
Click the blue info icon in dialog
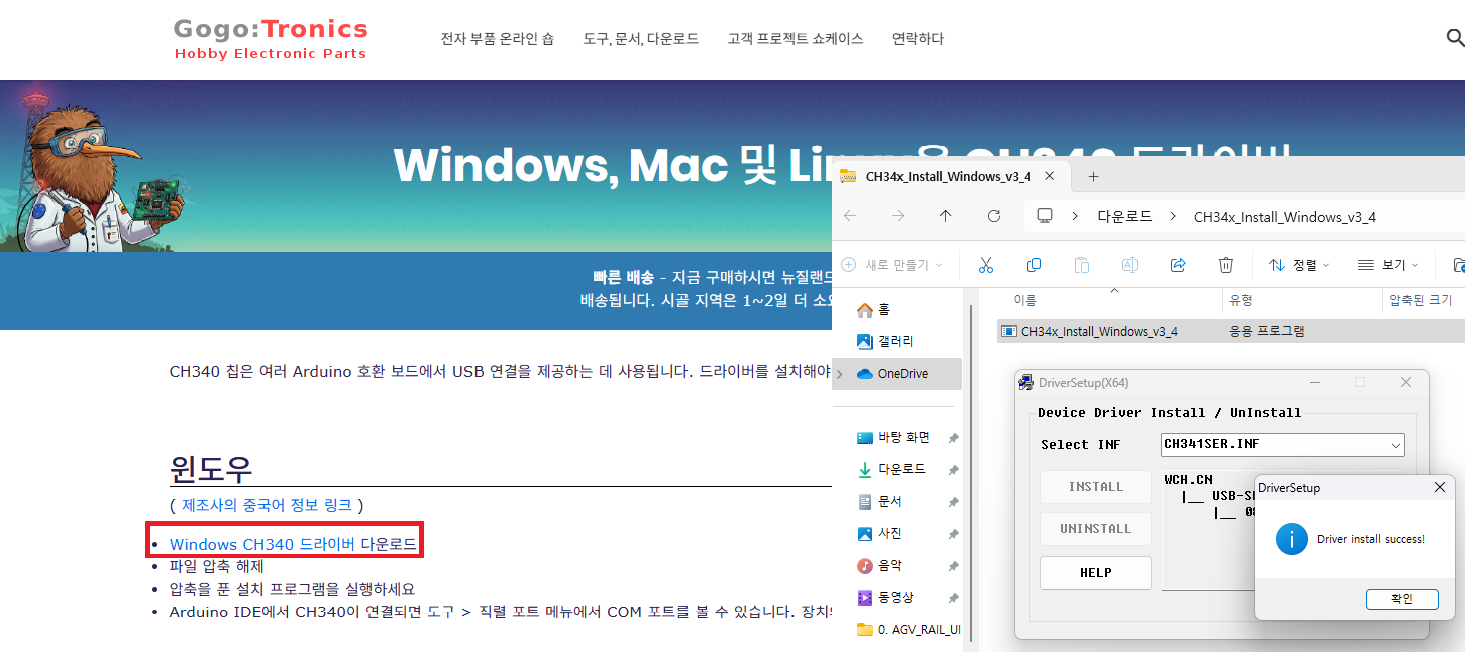tap(1292, 540)
